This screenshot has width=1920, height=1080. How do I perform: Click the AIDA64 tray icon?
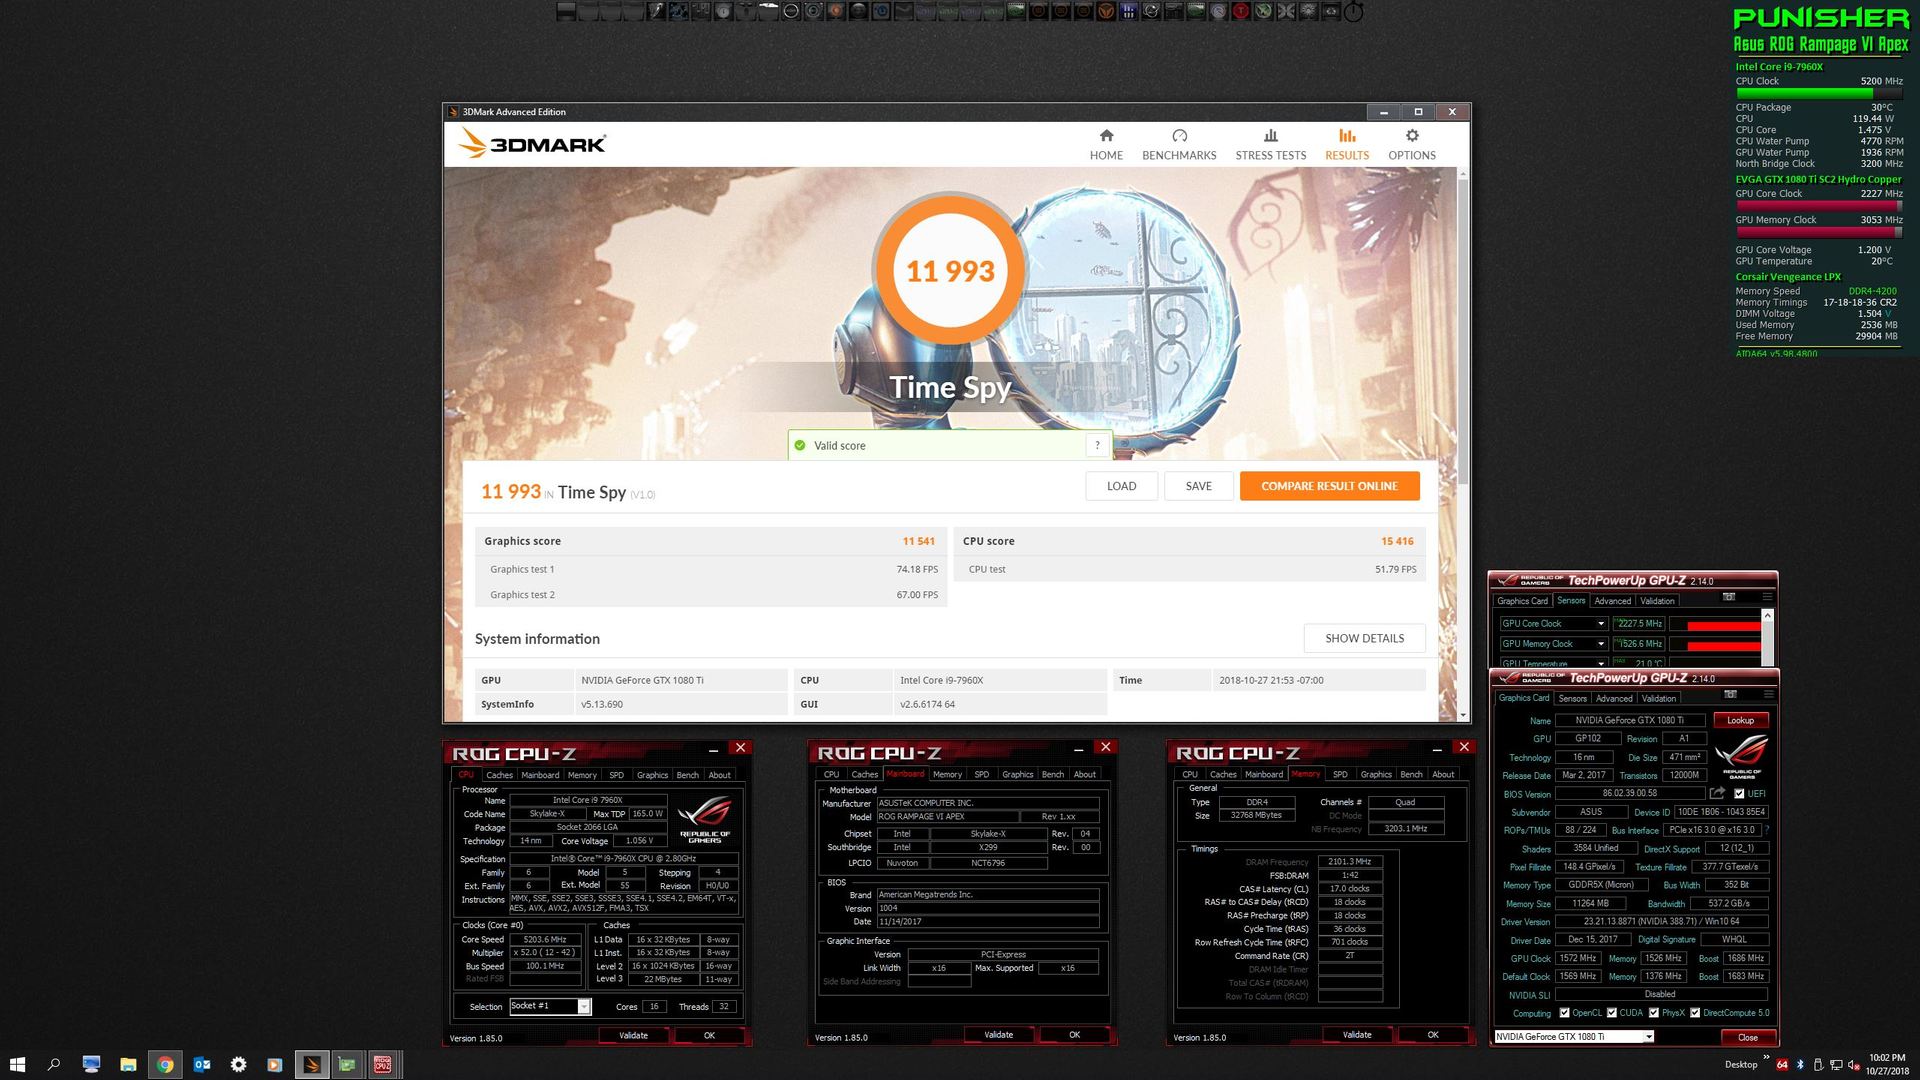[1782, 1065]
